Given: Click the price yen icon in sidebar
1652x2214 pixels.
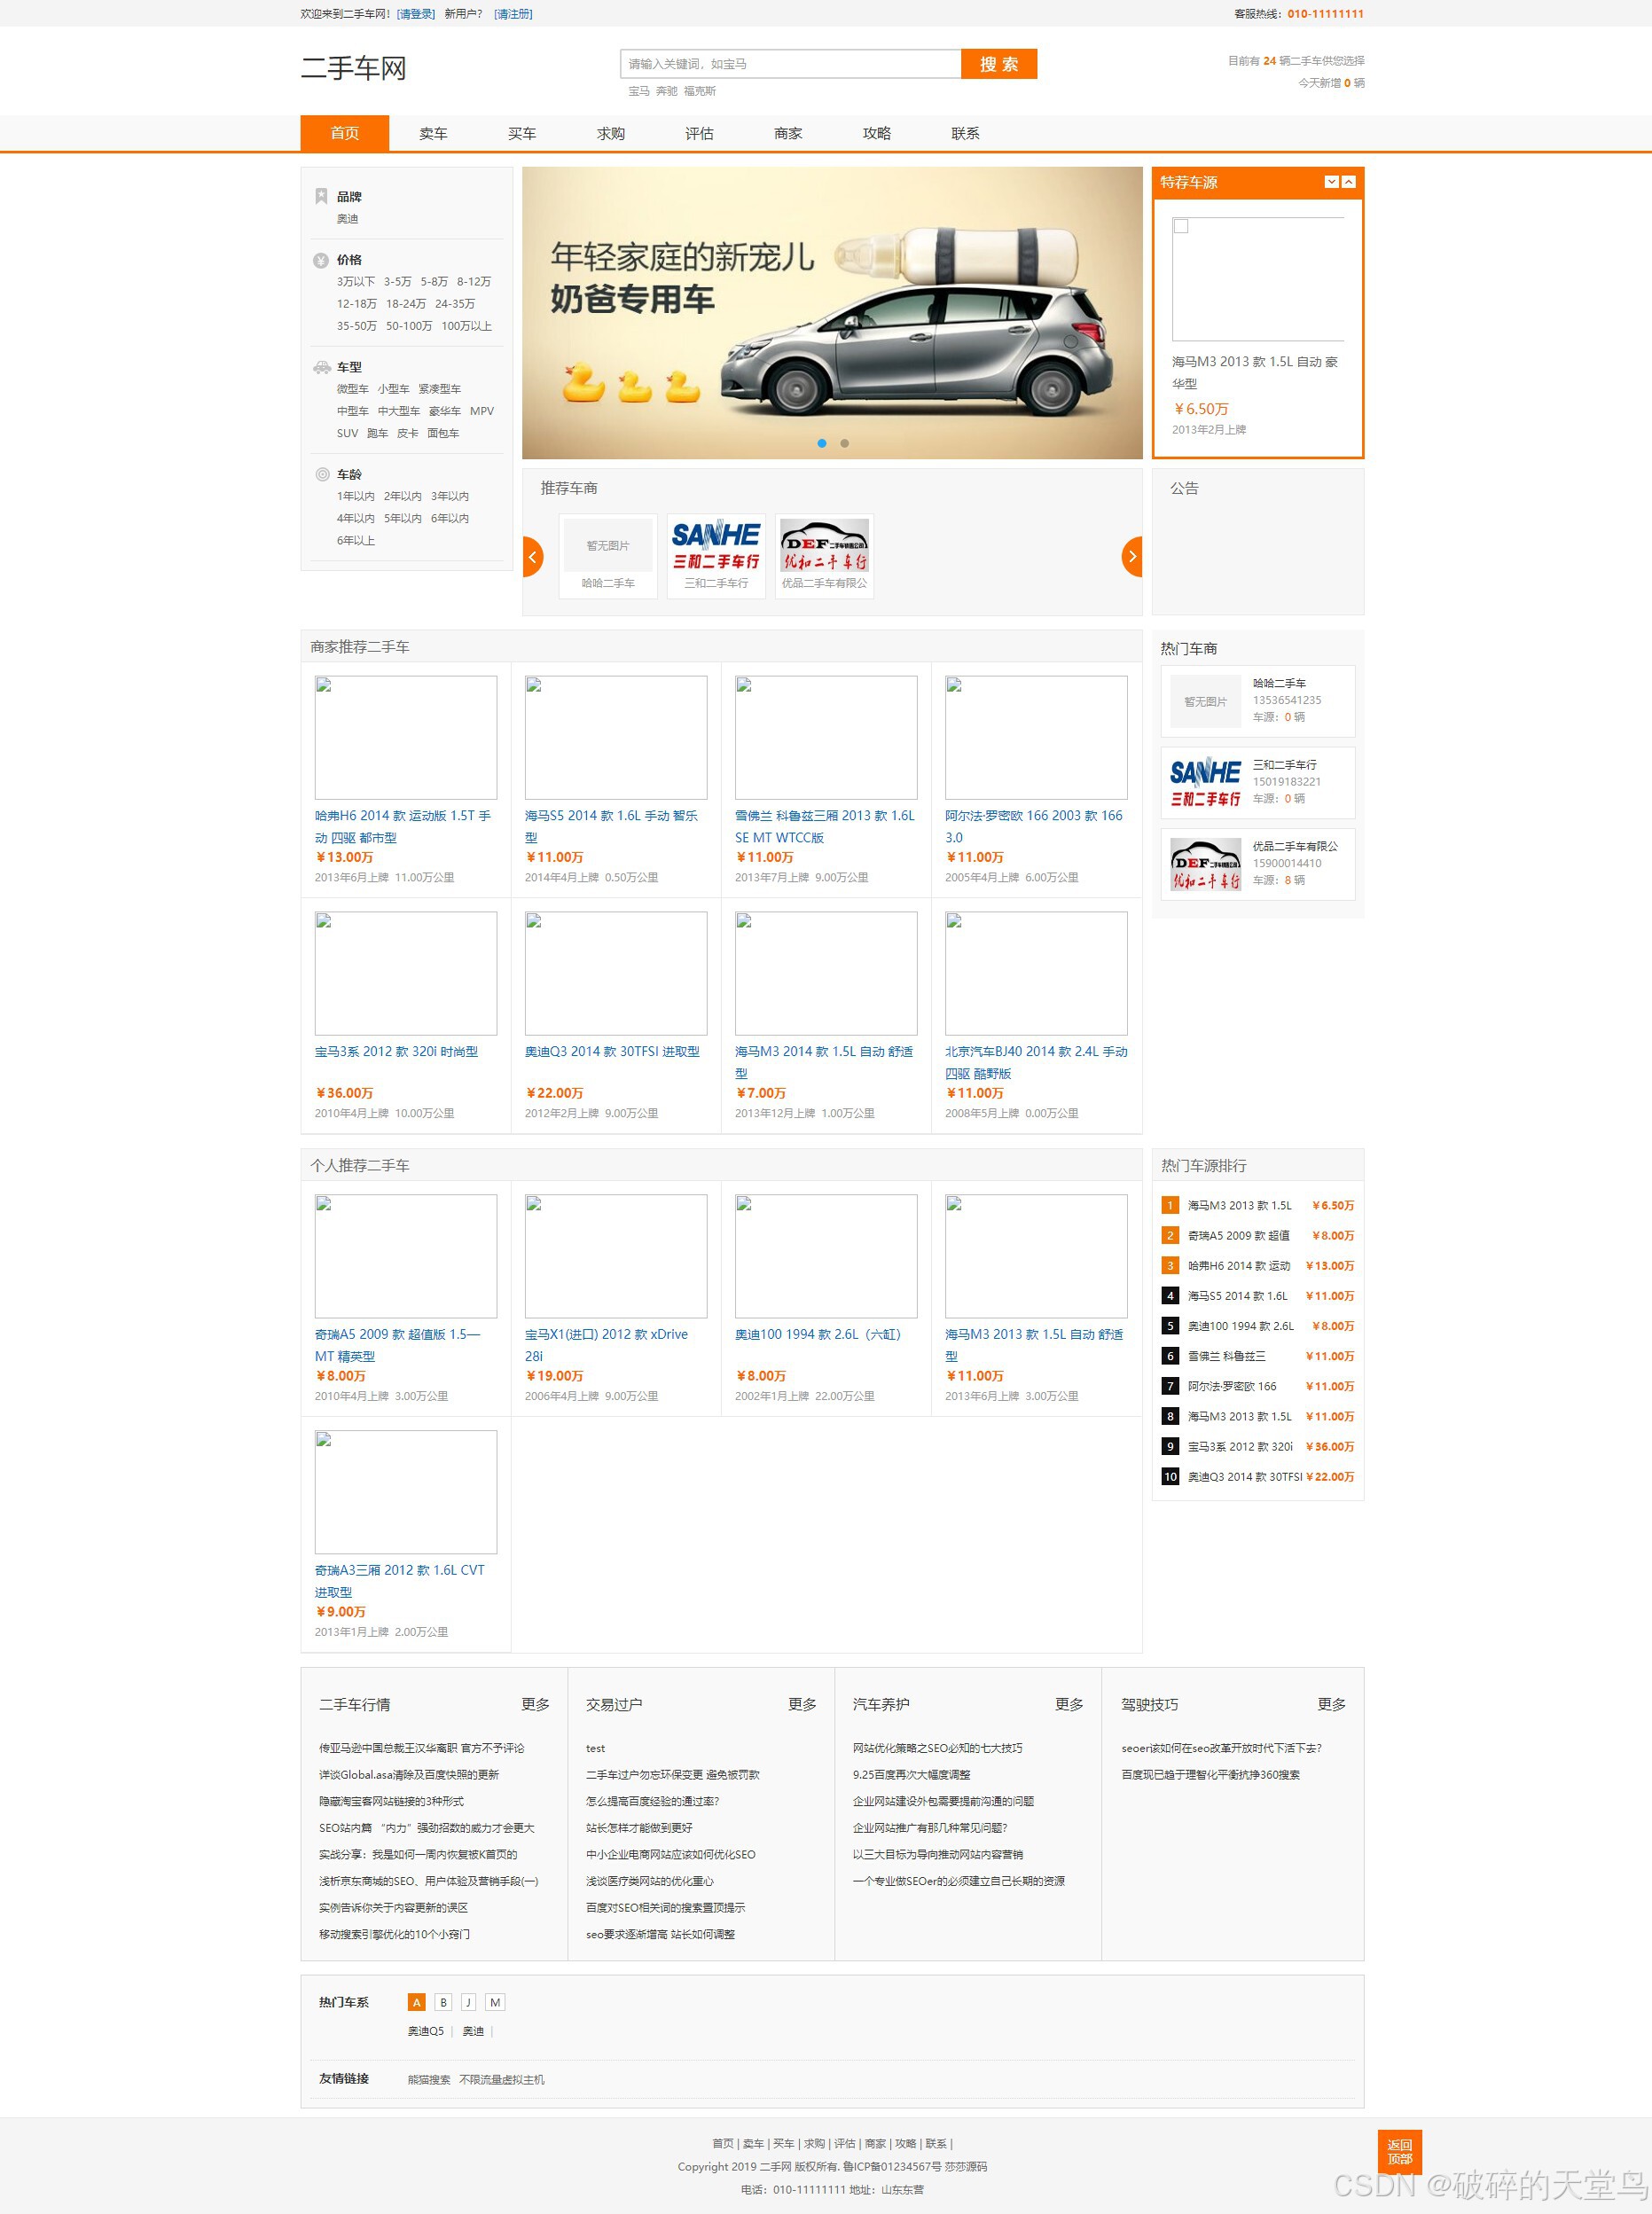Looking at the screenshot, I should [321, 260].
